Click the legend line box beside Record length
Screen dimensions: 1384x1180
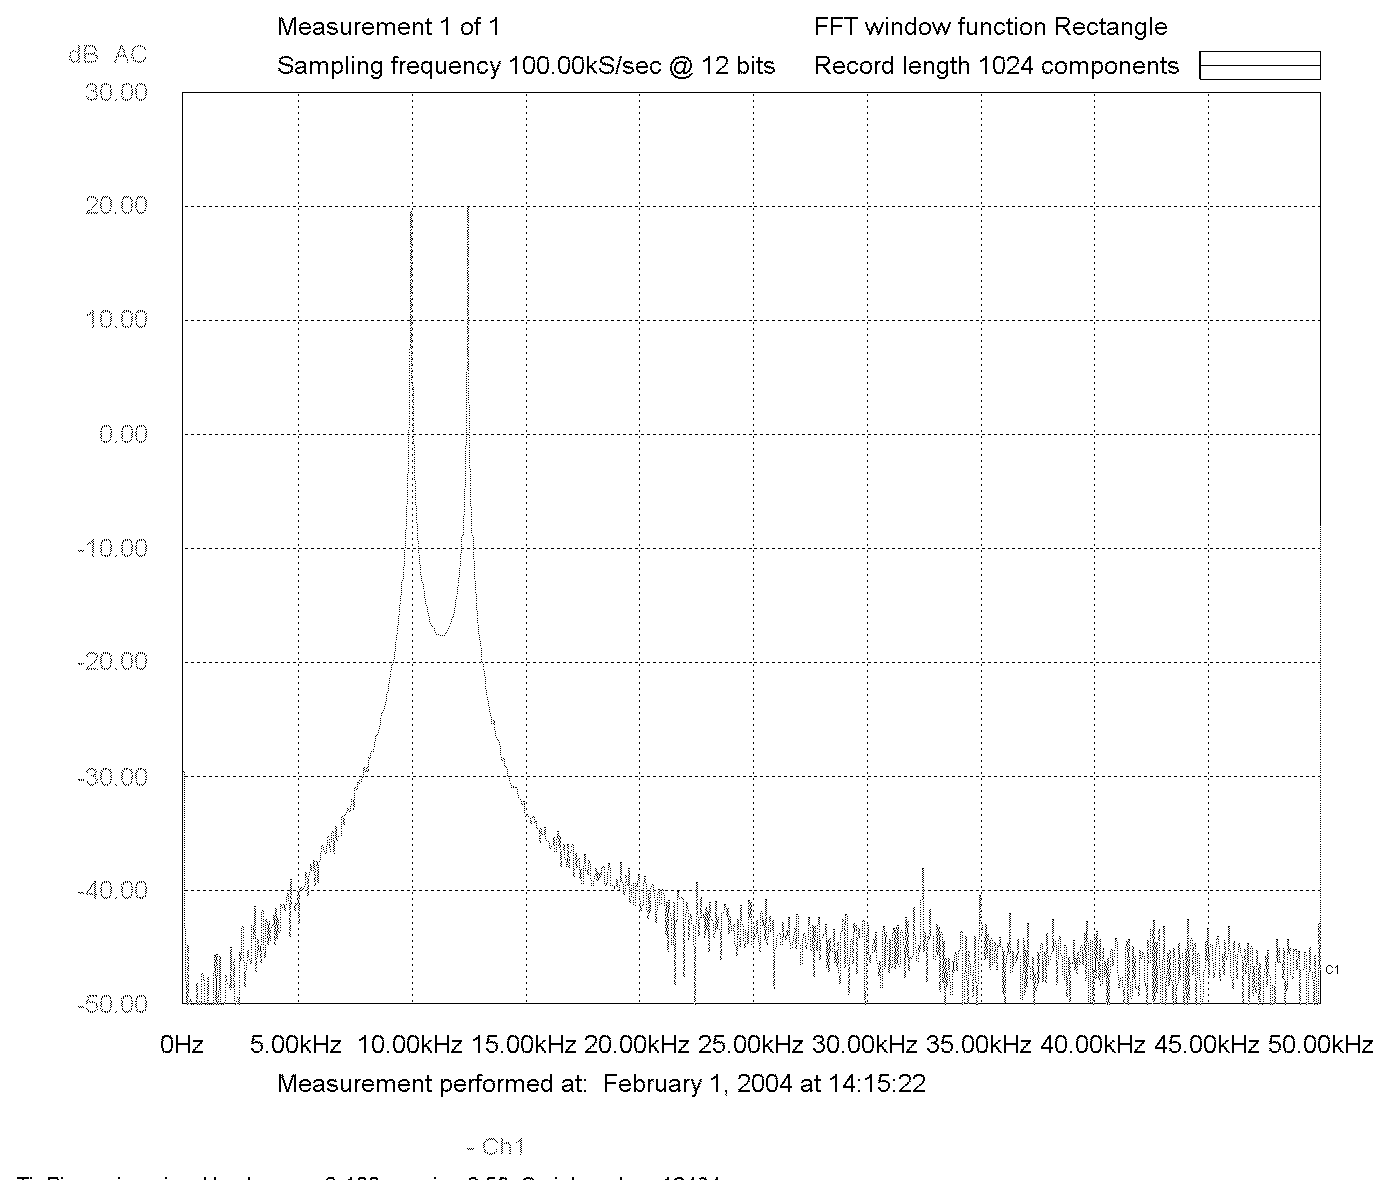click(1260, 66)
